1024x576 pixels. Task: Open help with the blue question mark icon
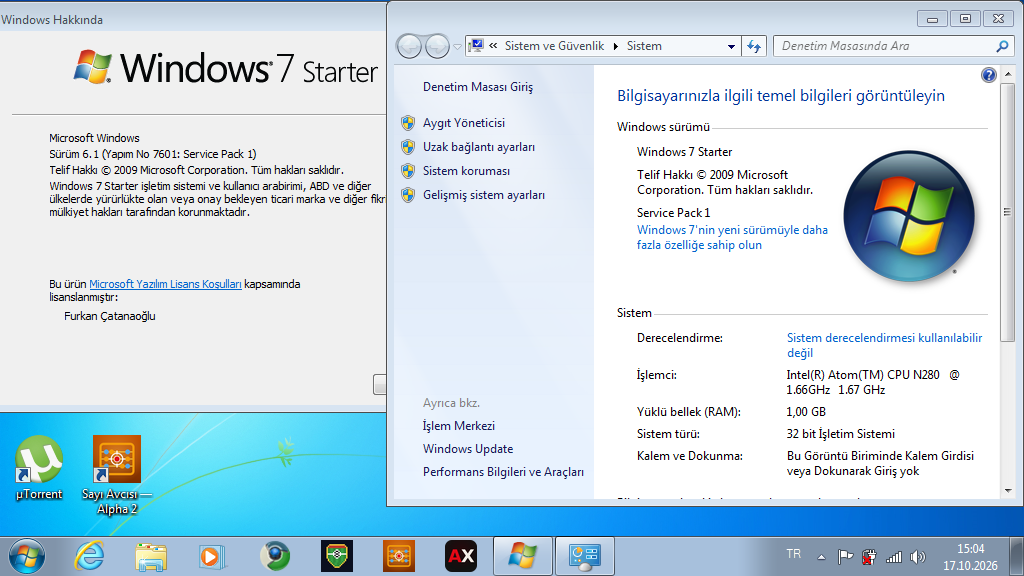click(989, 75)
